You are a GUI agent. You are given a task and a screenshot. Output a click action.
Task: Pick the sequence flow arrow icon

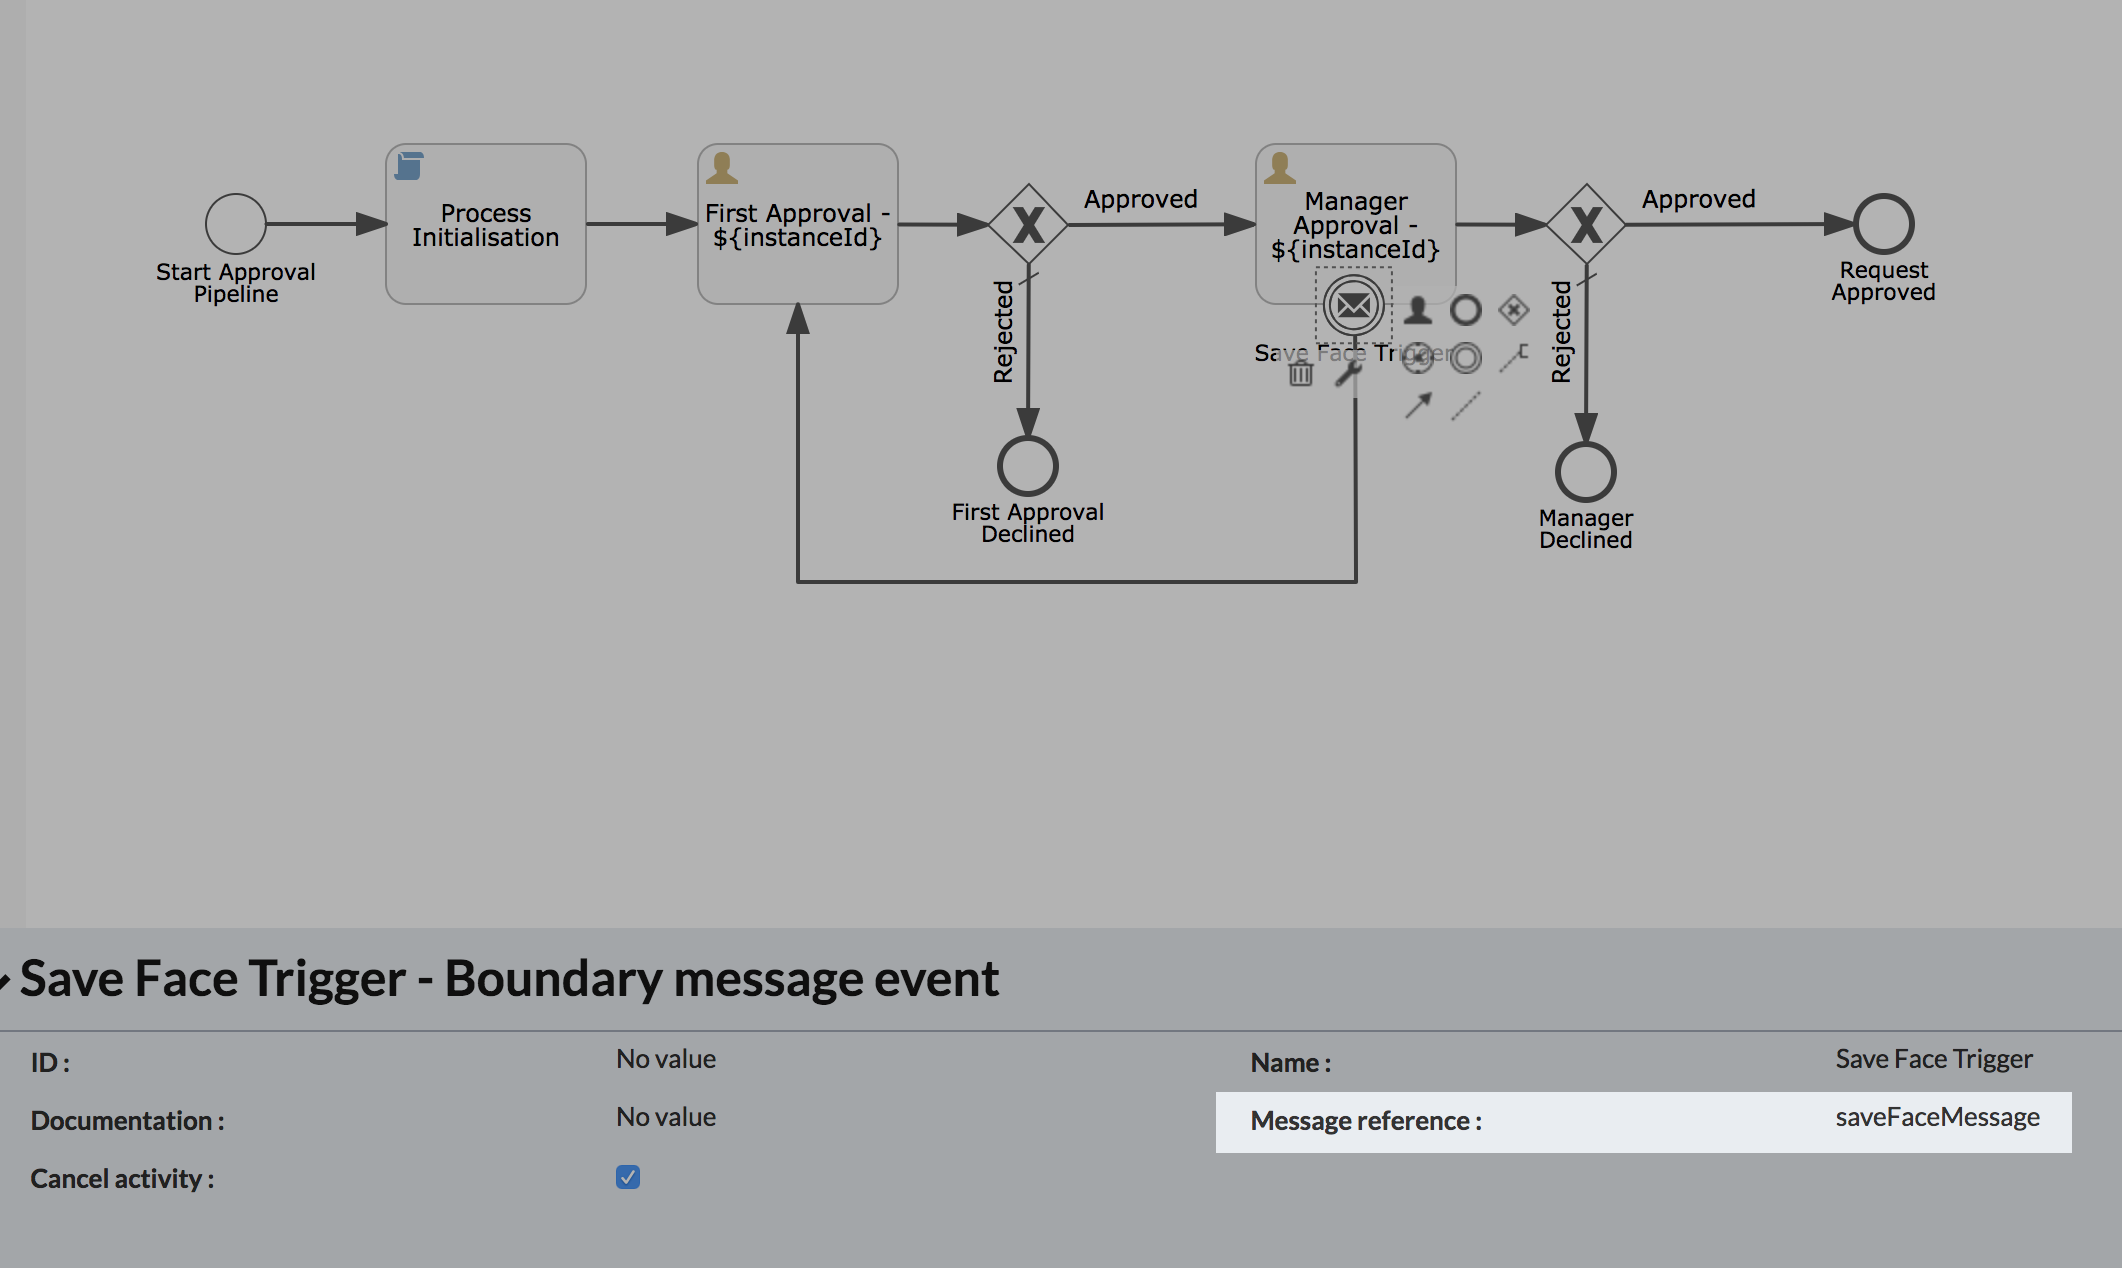click(x=1417, y=406)
